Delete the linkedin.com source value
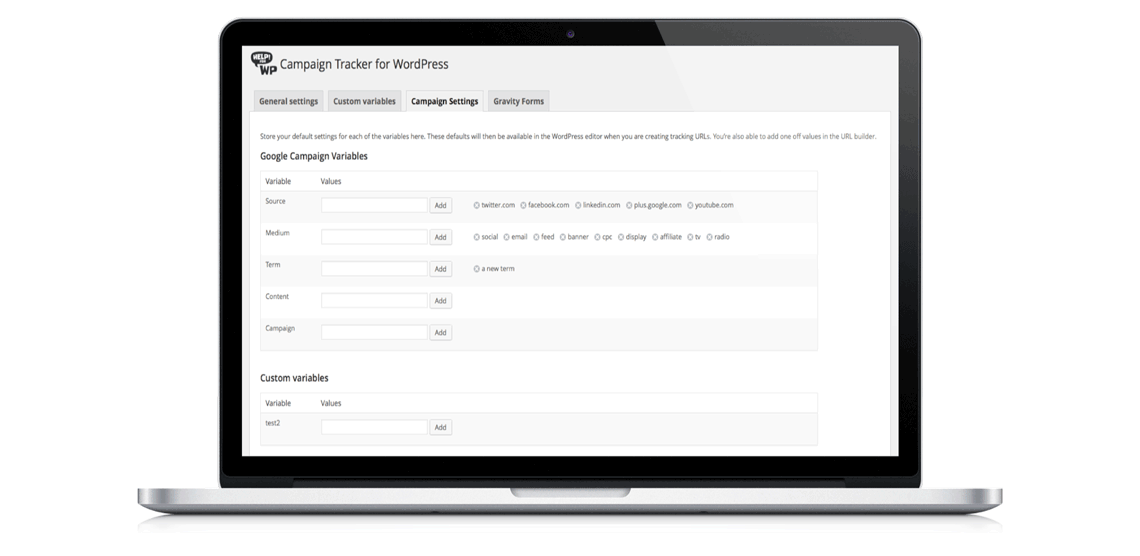This screenshot has width=1140, height=556. click(578, 205)
